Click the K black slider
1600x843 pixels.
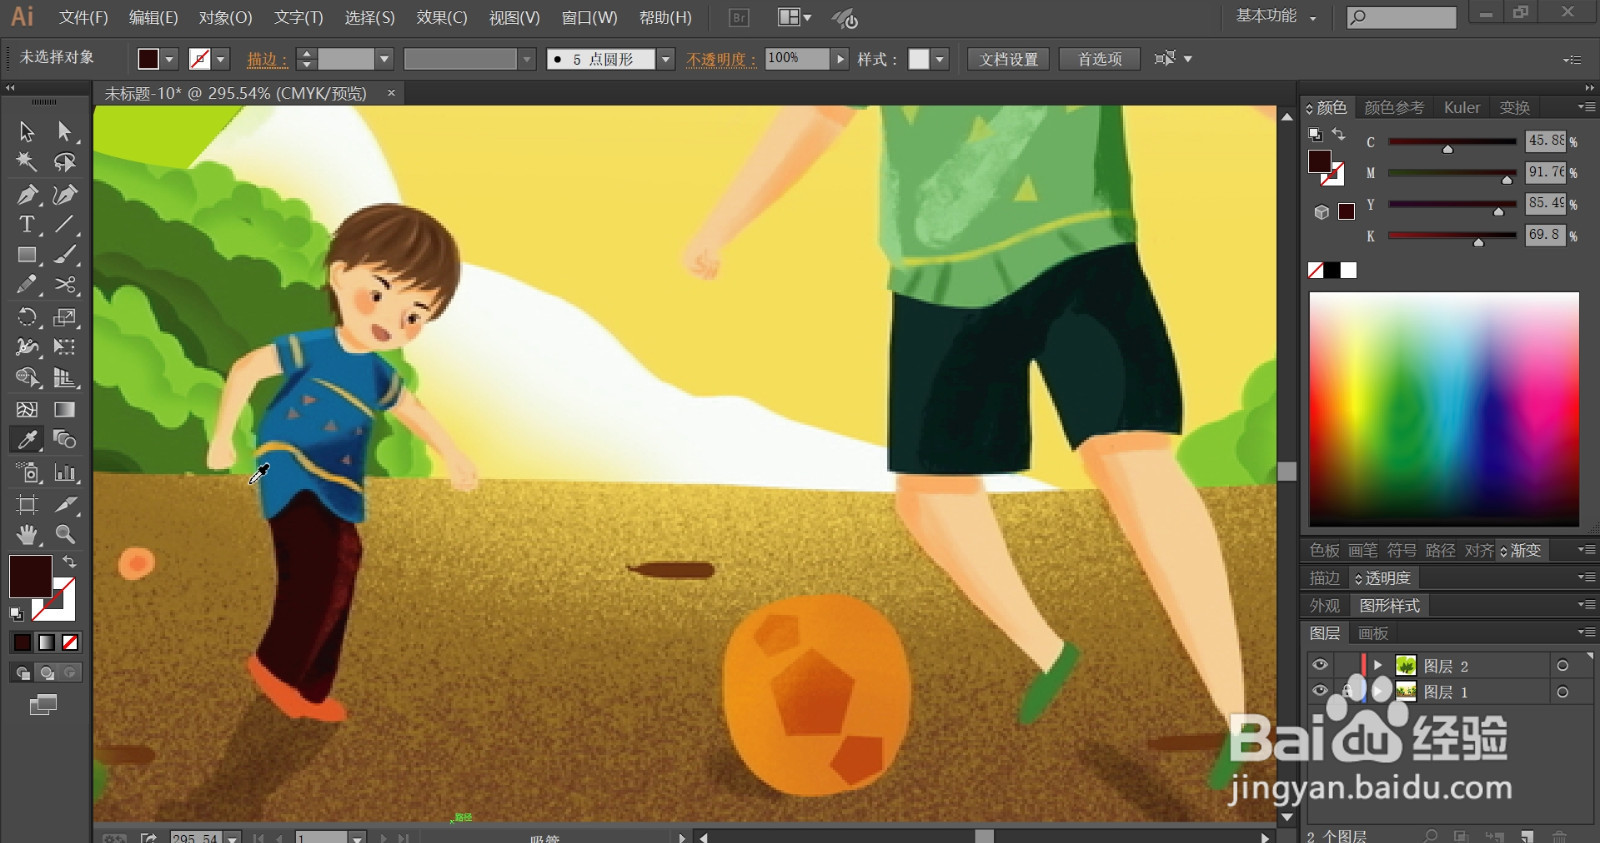[x=1452, y=236]
